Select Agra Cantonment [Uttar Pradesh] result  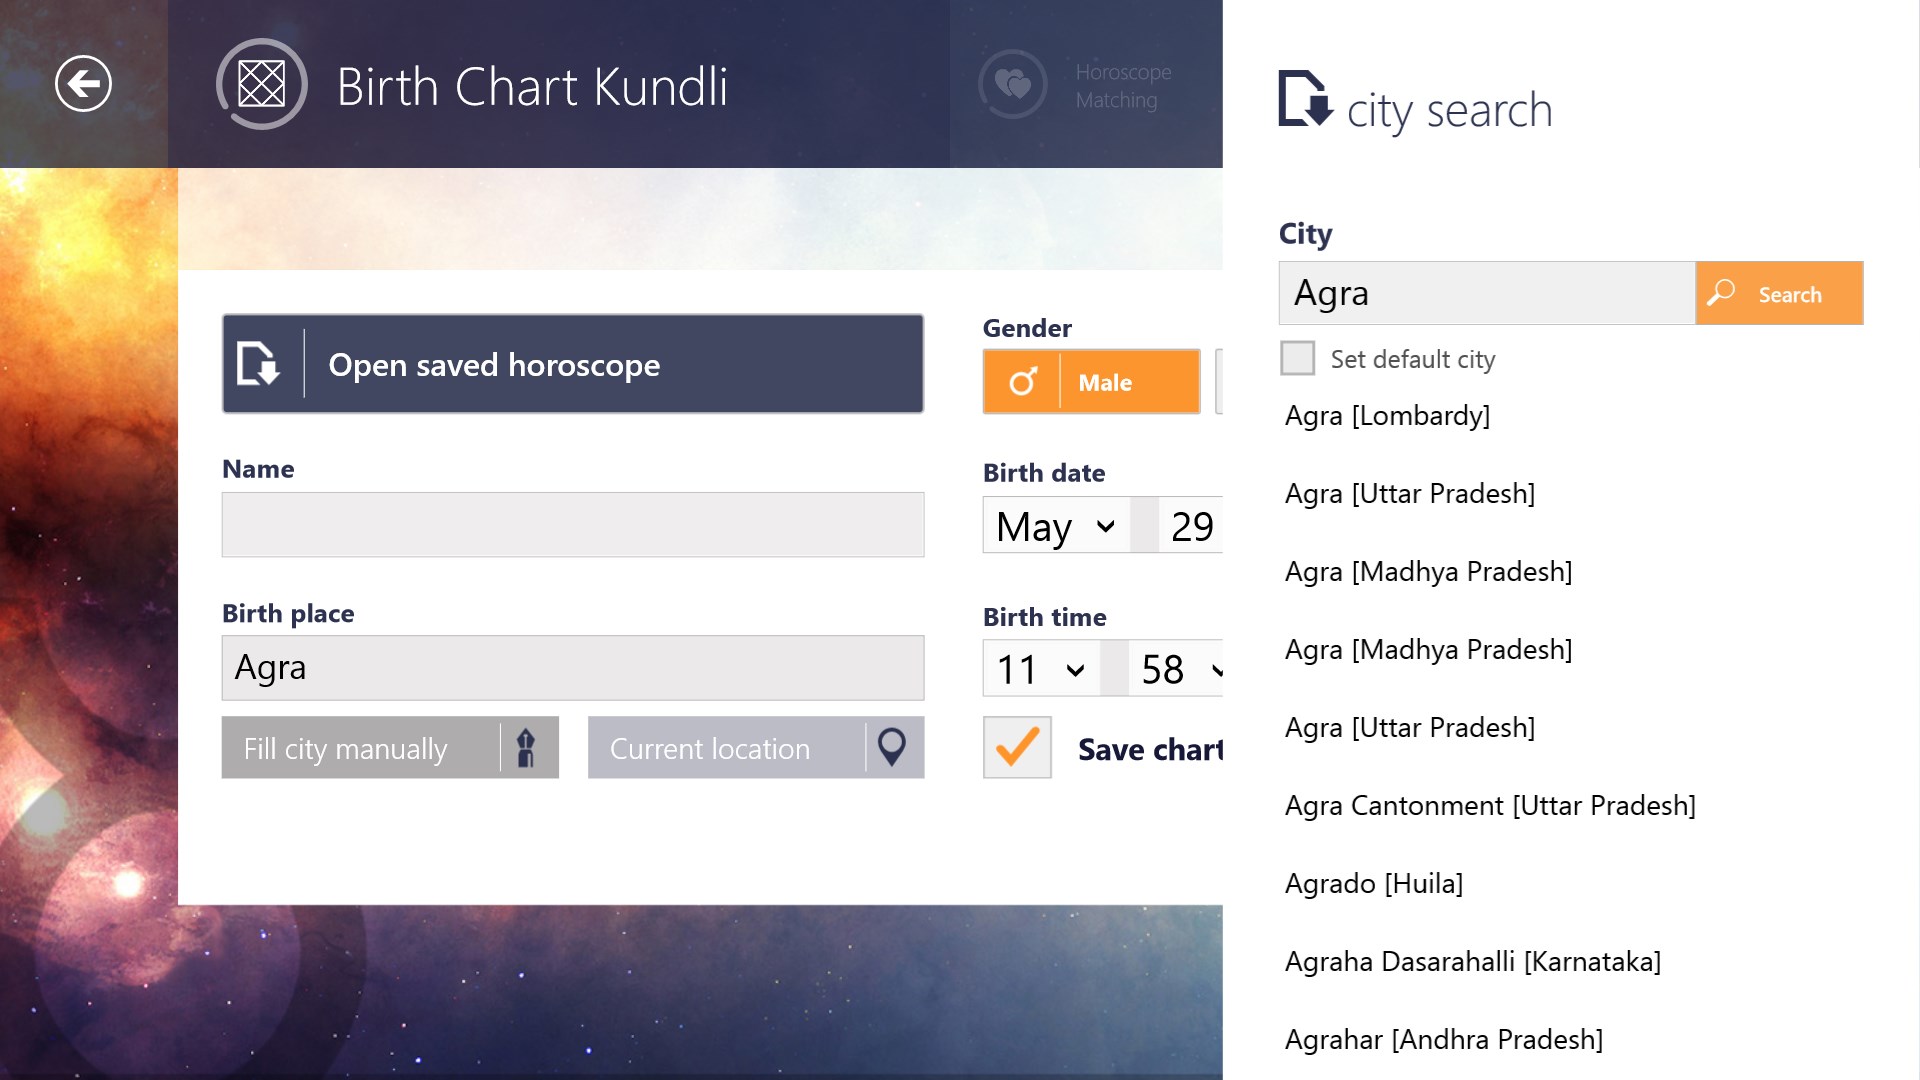pyautogui.click(x=1489, y=806)
